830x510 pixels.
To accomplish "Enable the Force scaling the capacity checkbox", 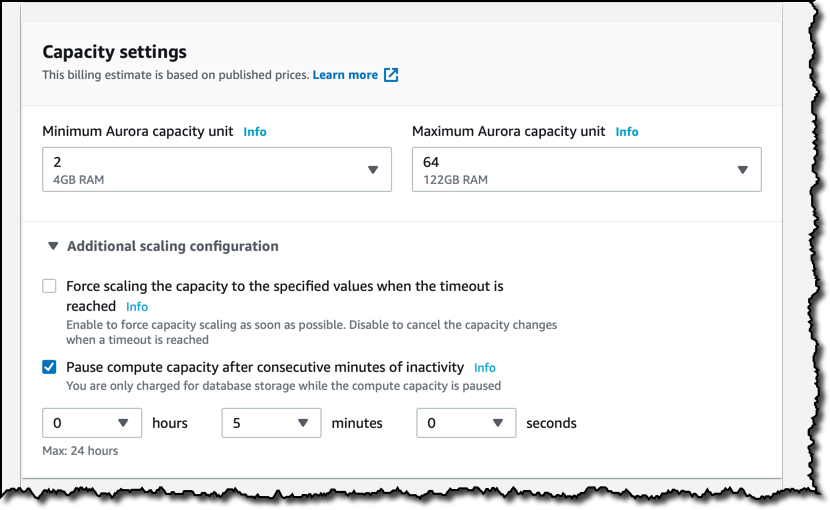I will [x=49, y=287].
